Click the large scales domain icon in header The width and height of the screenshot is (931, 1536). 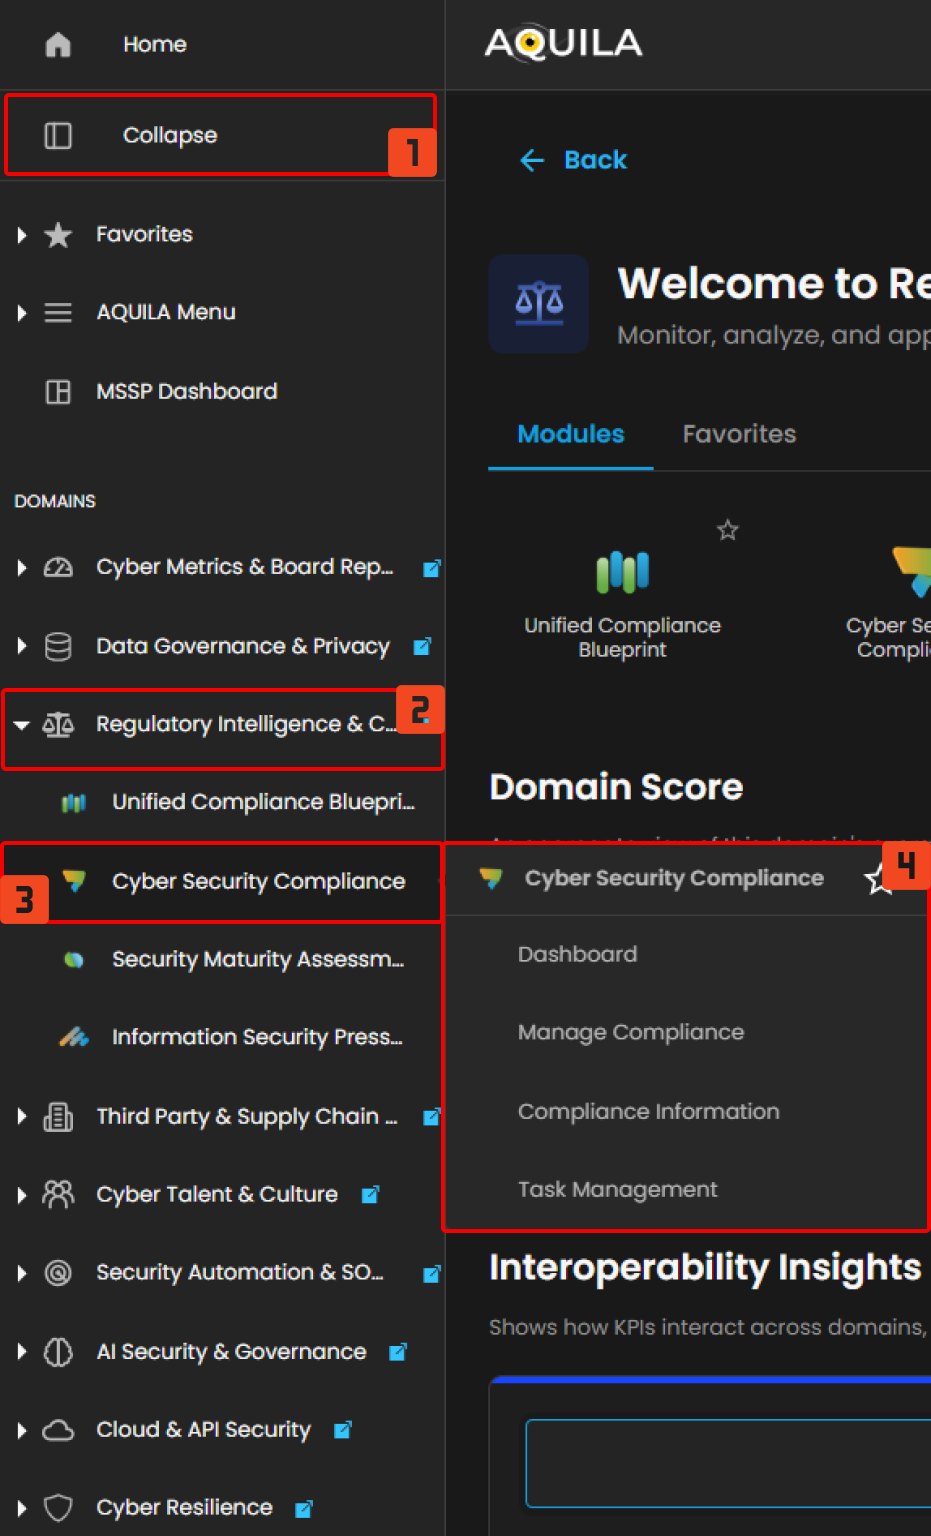coord(539,303)
